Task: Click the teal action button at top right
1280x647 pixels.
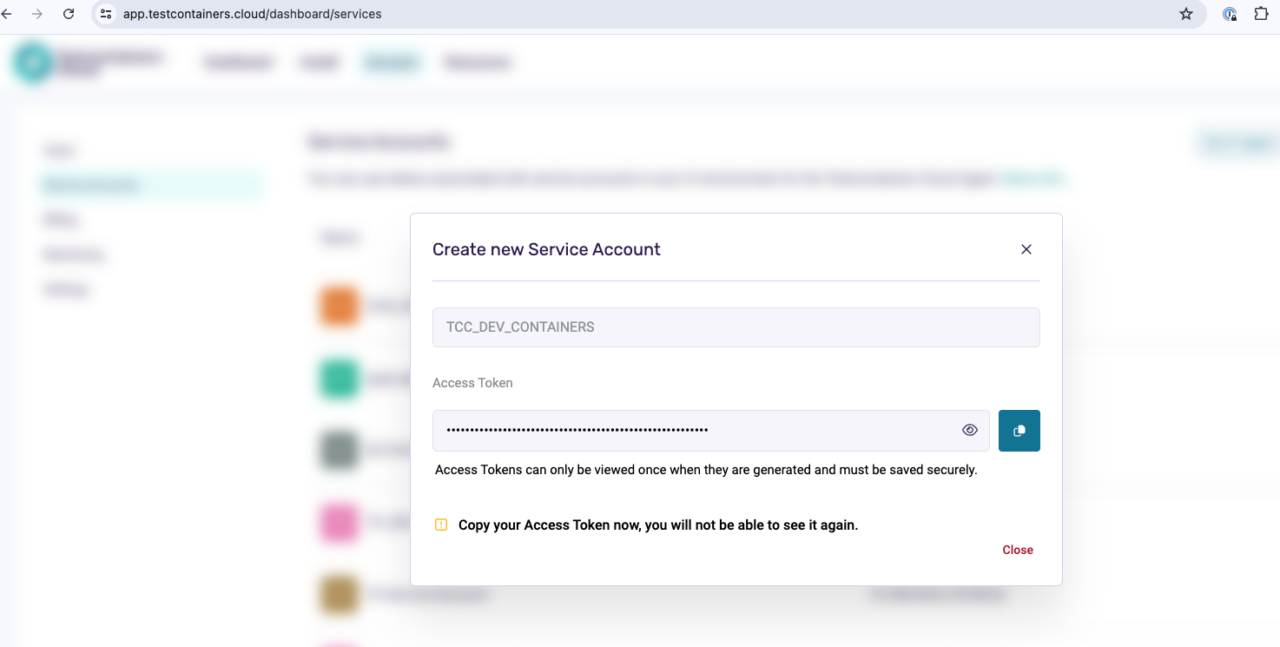Action: (x=1240, y=143)
